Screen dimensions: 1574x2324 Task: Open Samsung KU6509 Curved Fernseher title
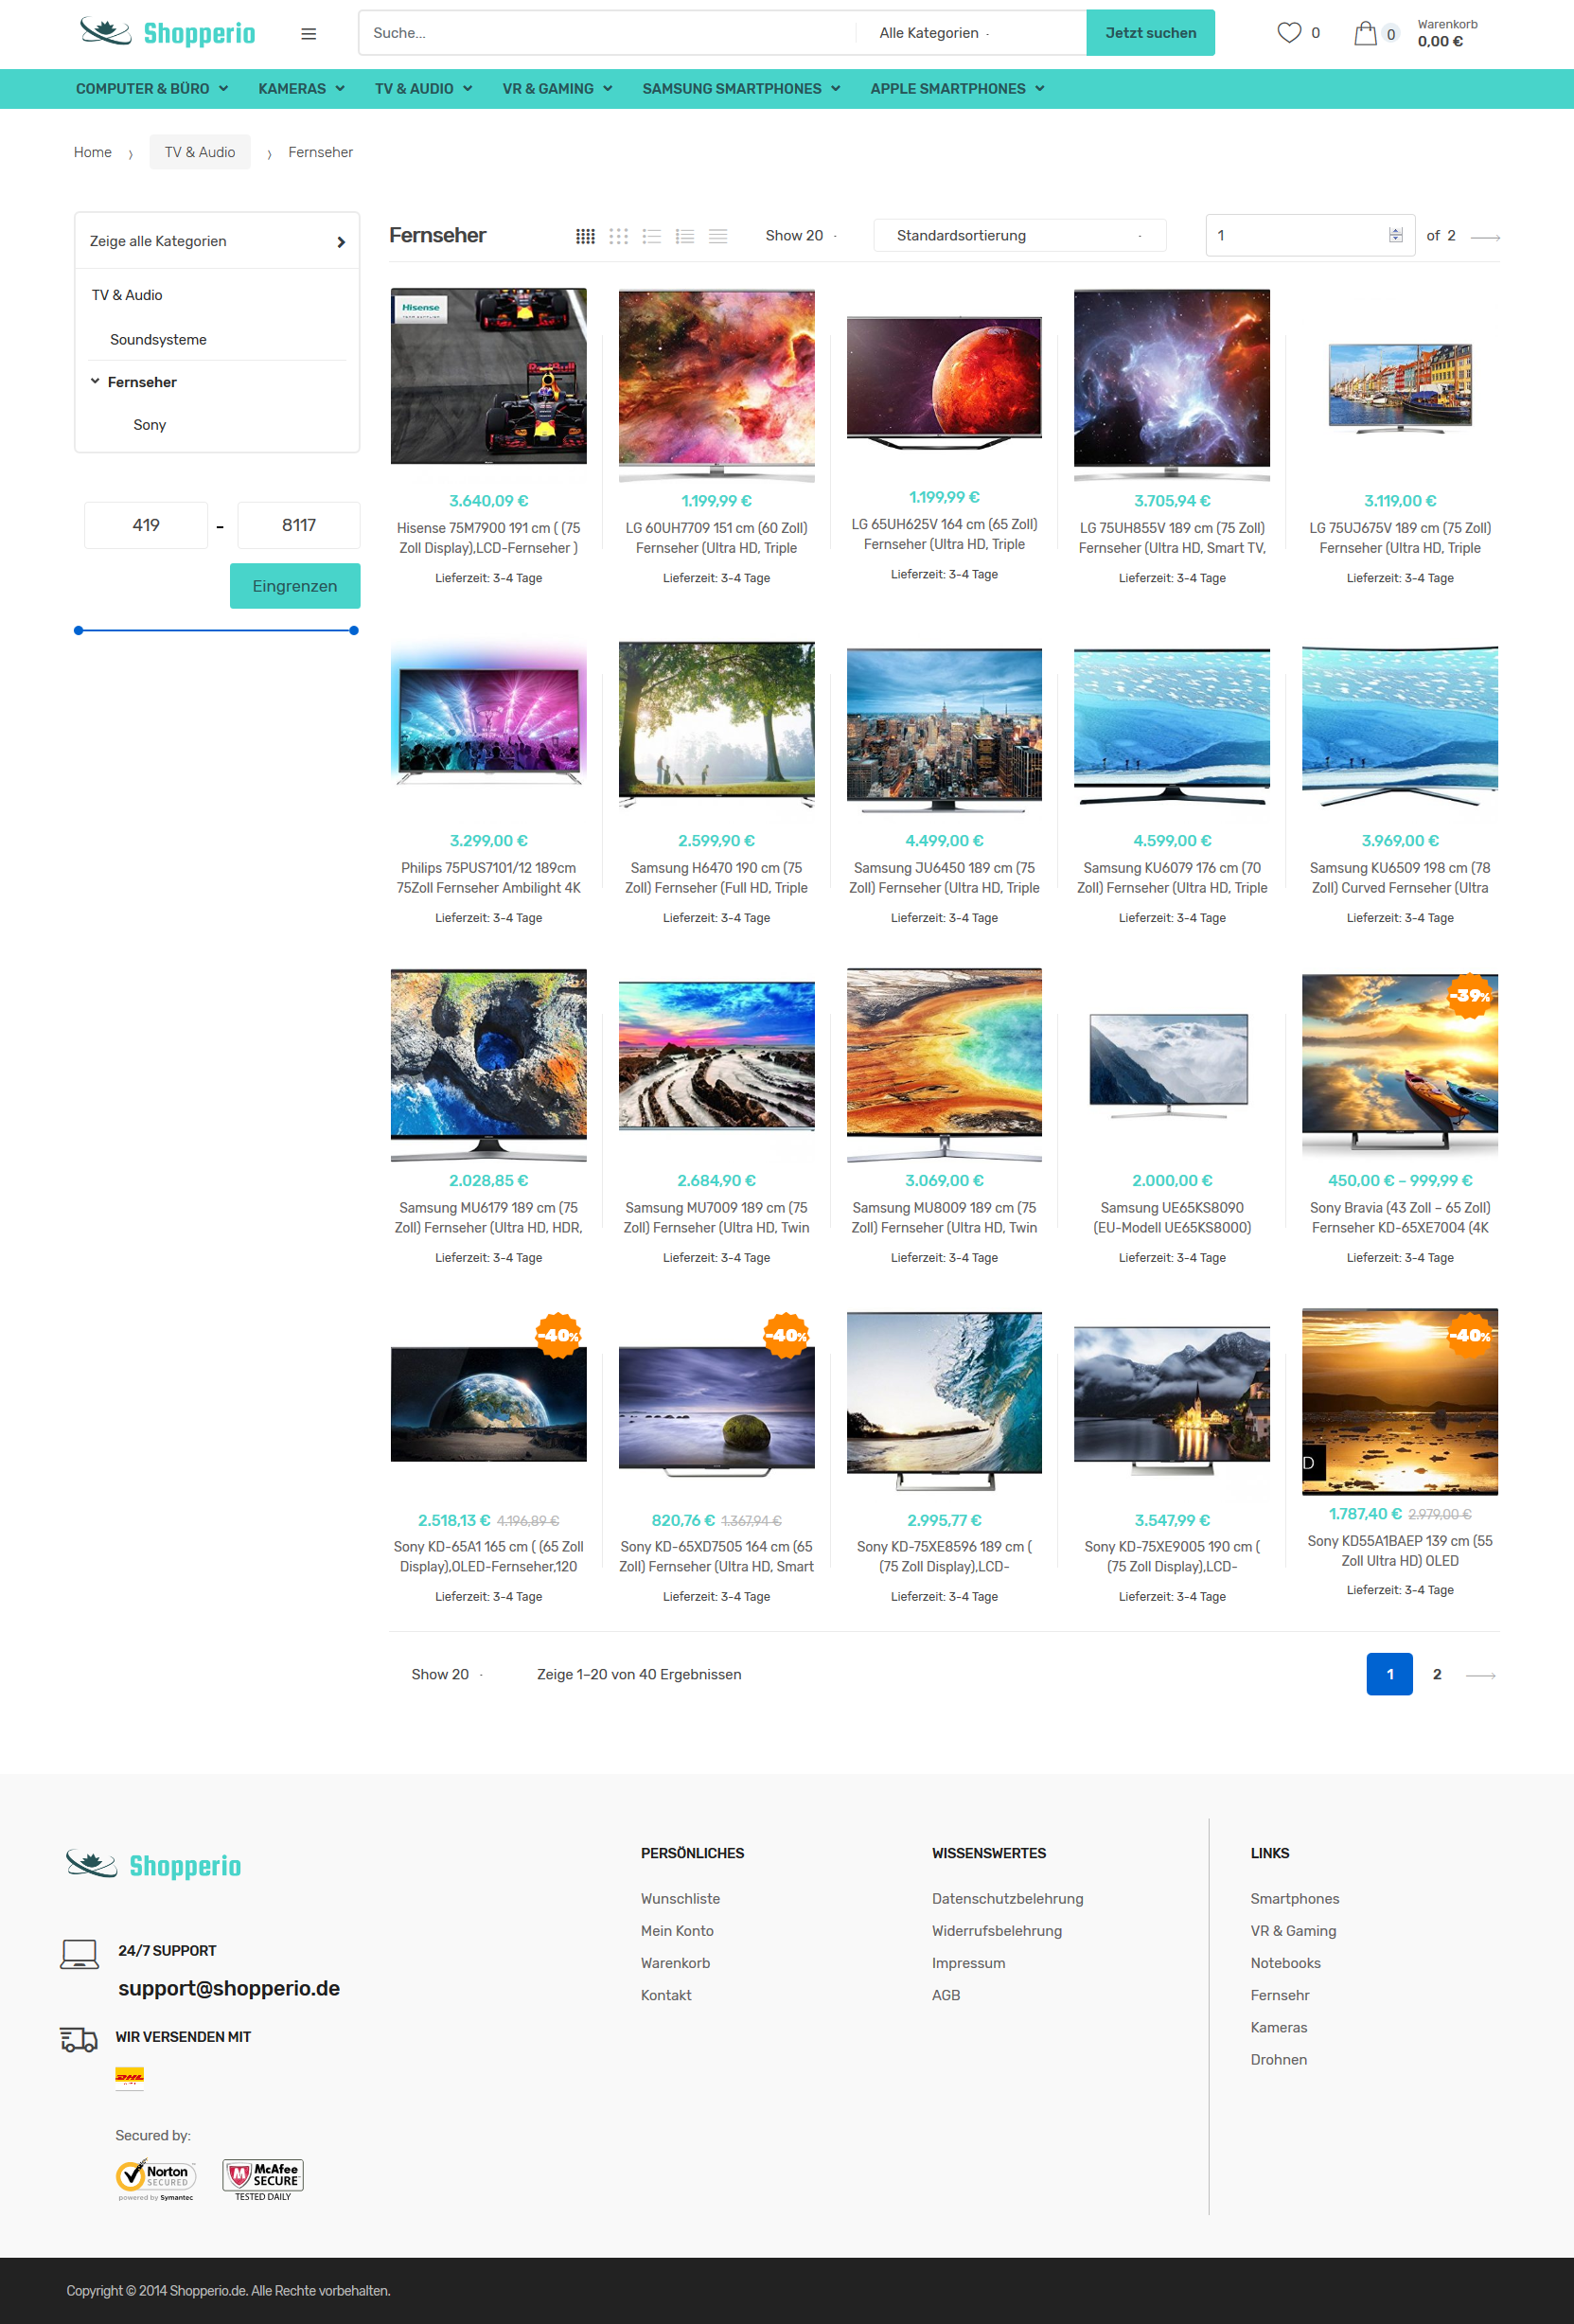pos(1400,878)
